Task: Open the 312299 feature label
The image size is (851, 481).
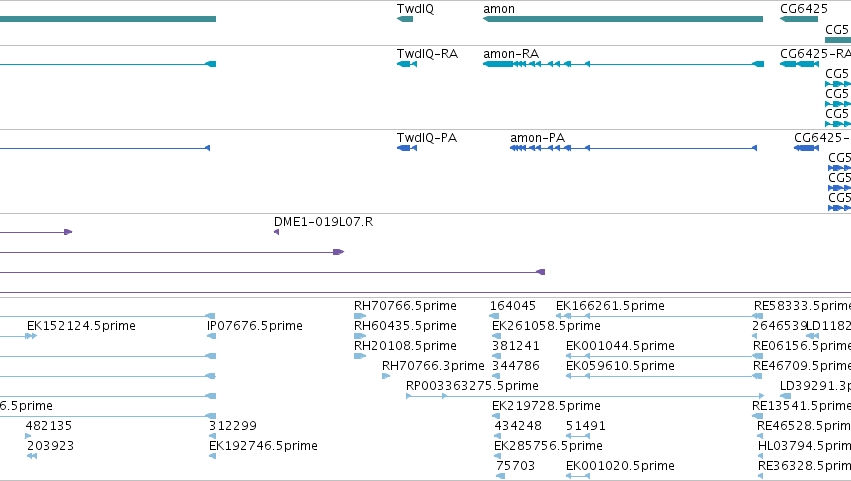Action: tap(233, 426)
